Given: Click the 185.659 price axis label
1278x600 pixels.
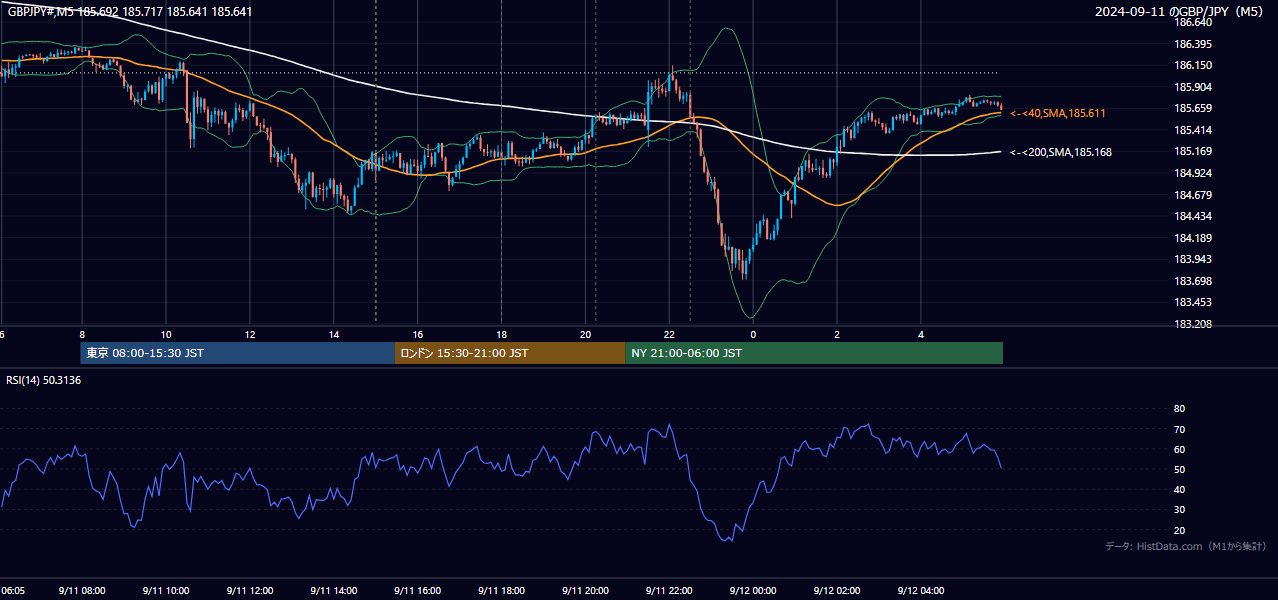Looking at the screenshot, I should [1193, 109].
